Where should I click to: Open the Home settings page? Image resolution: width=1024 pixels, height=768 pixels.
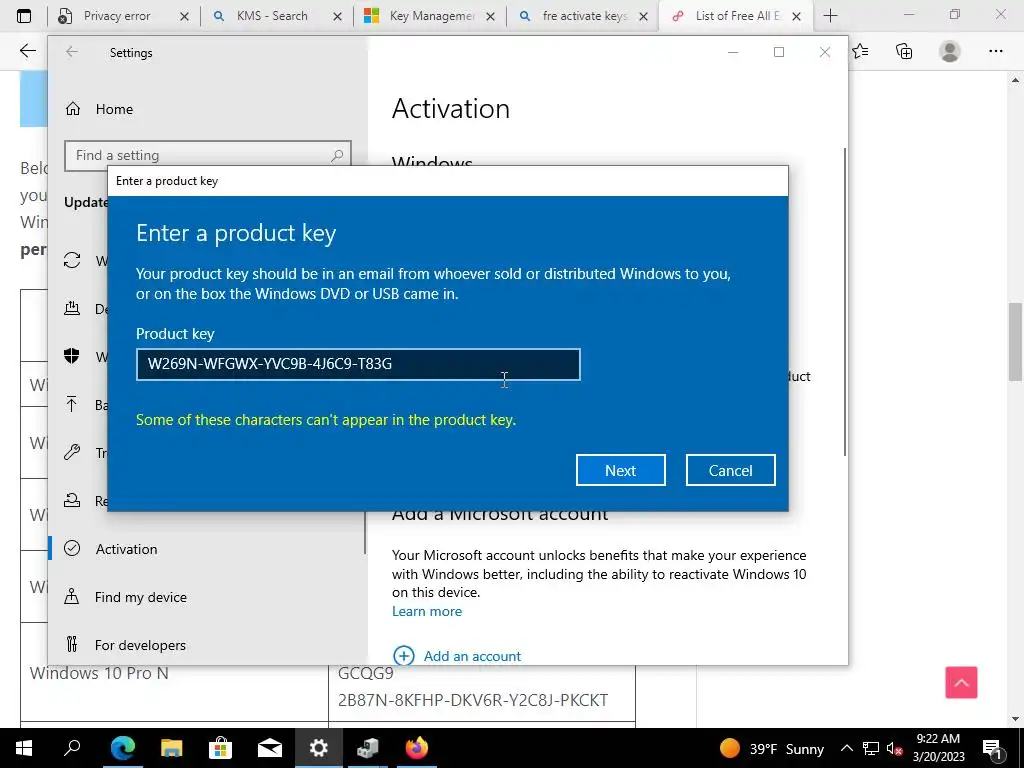[x=114, y=109]
